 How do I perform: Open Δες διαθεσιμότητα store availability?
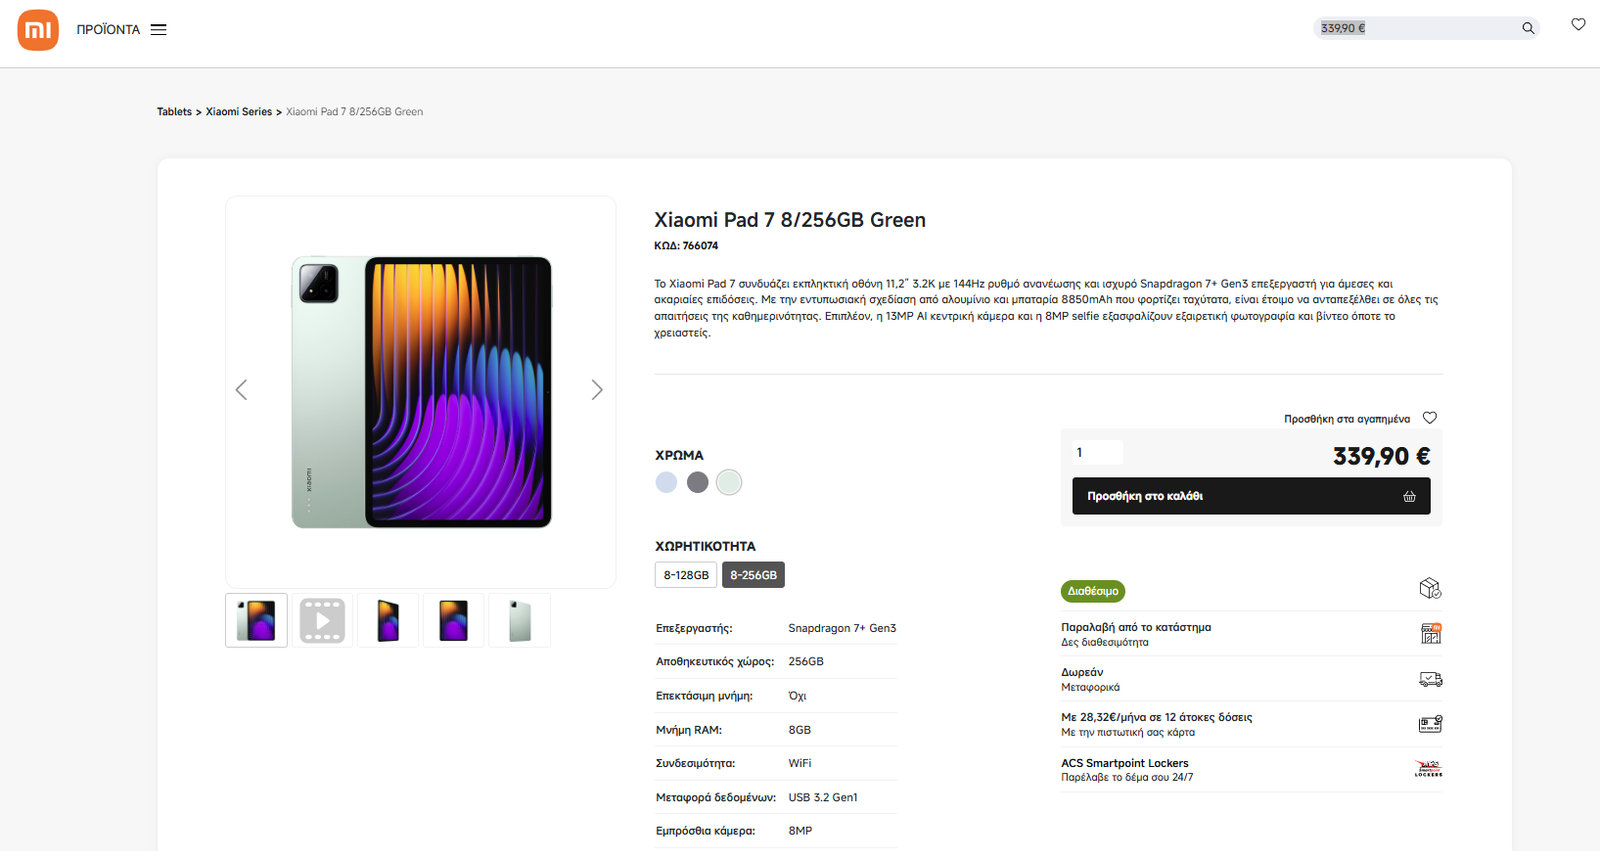(x=1105, y=643)
